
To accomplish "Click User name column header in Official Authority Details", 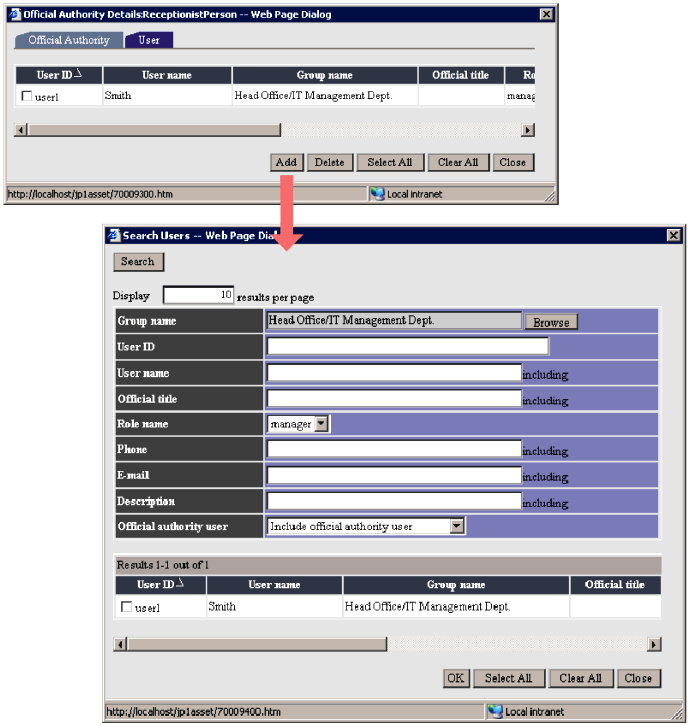I will pyautogui.click(x=167, y=75).
